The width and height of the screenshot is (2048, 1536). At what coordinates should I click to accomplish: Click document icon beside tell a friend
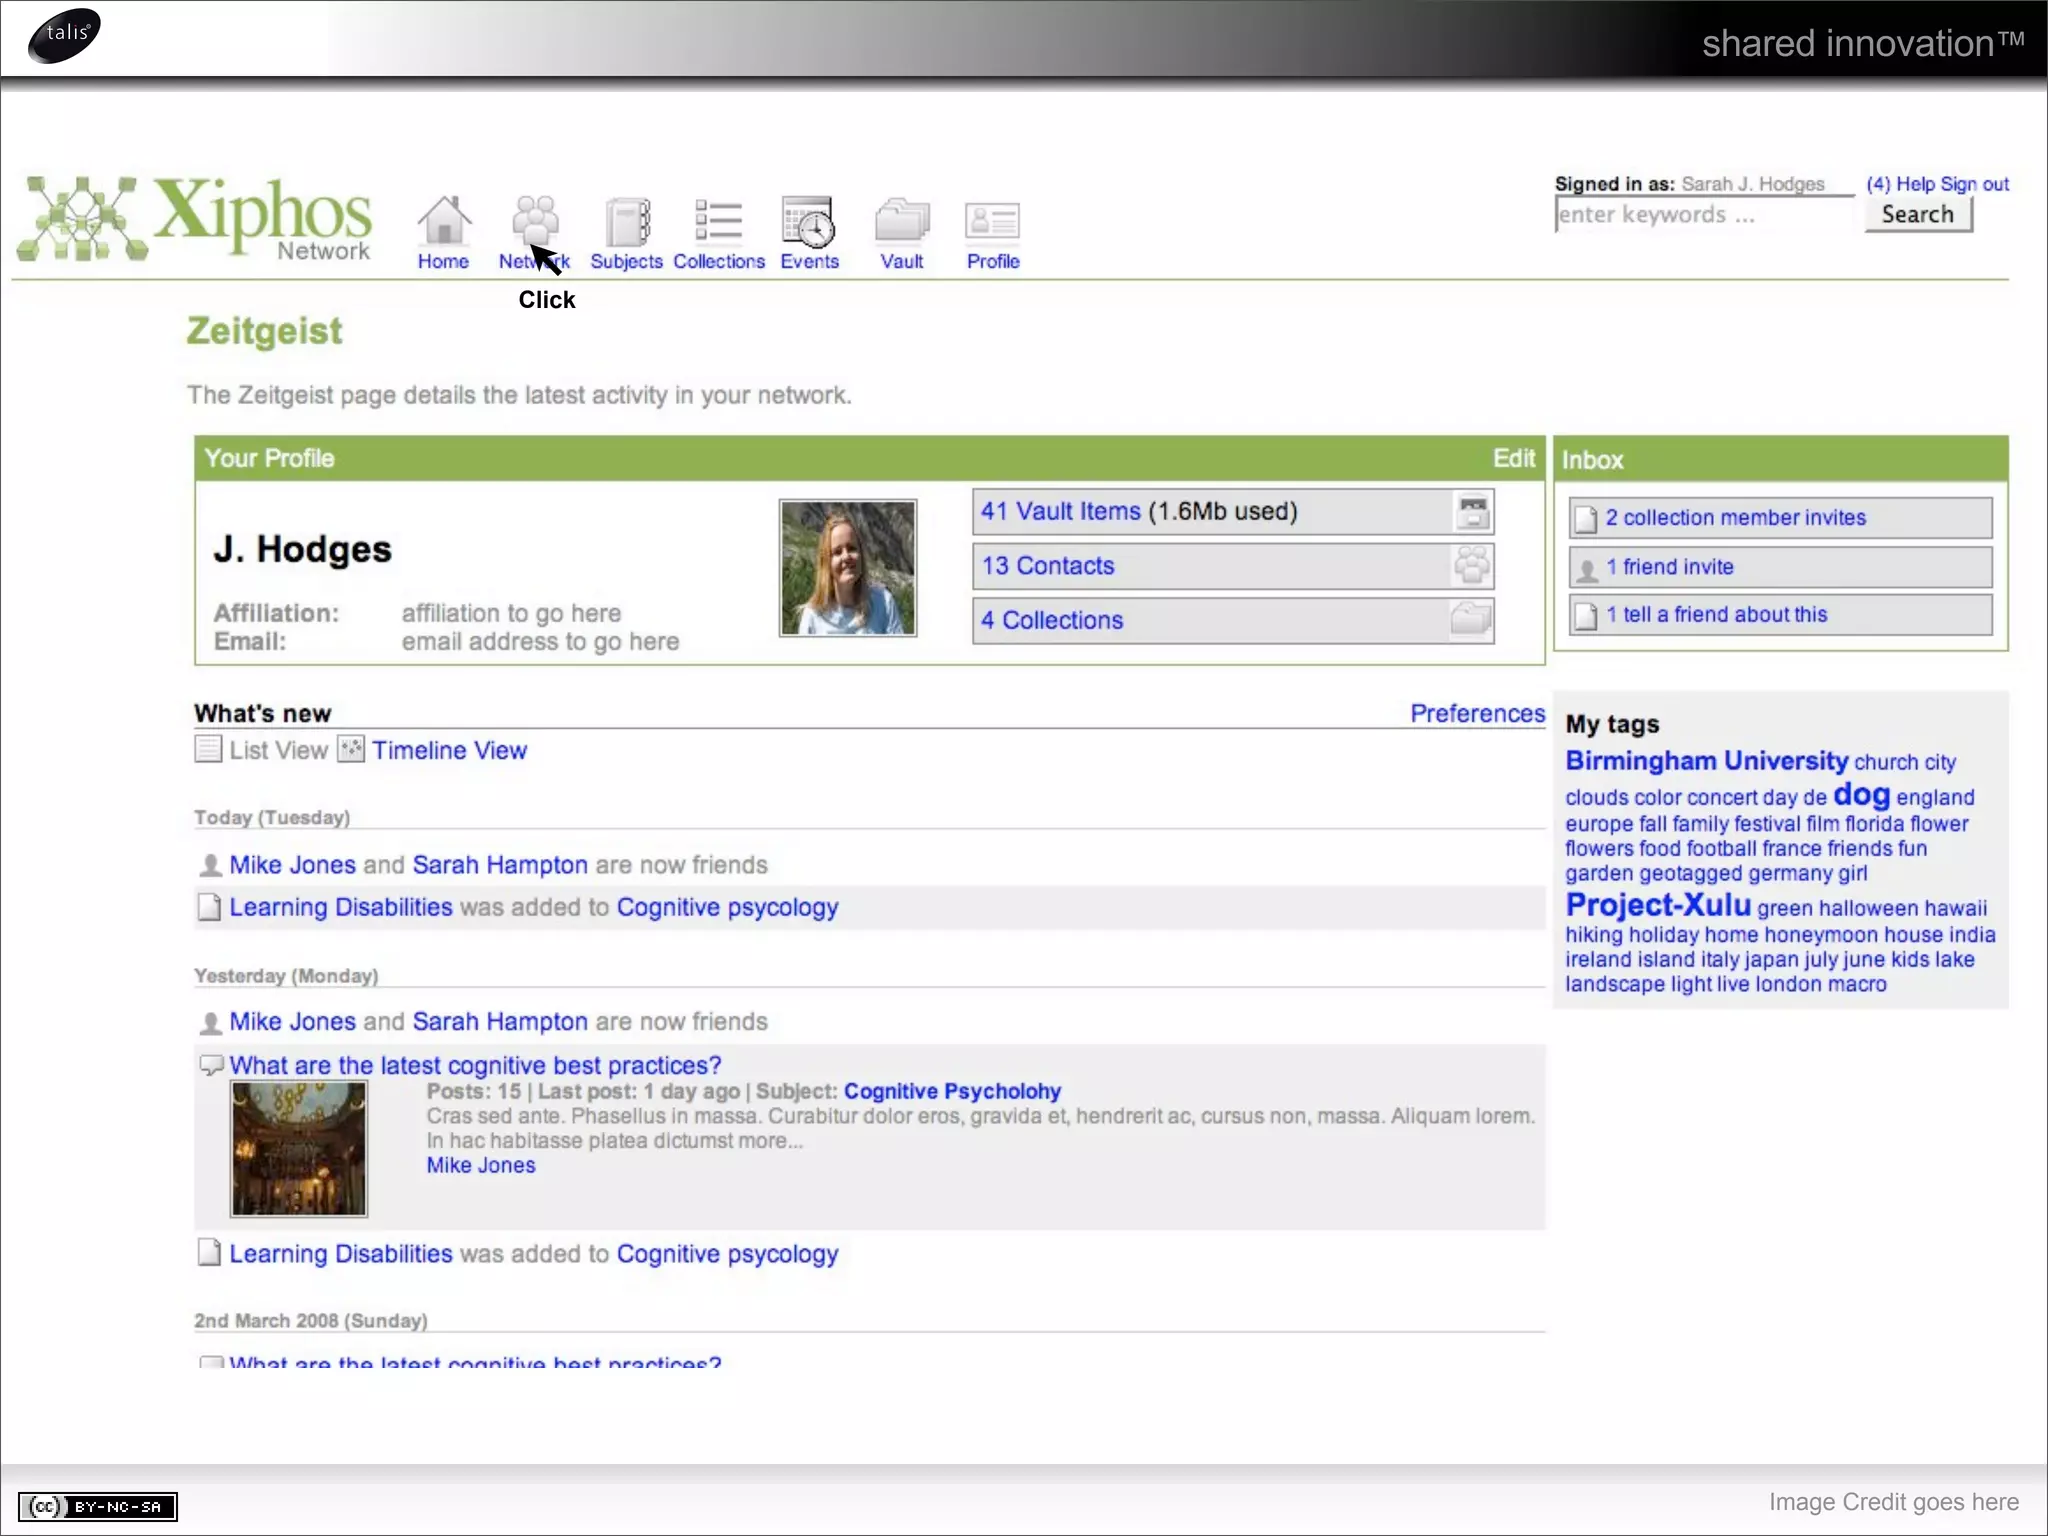click(x=1585, y=616)
